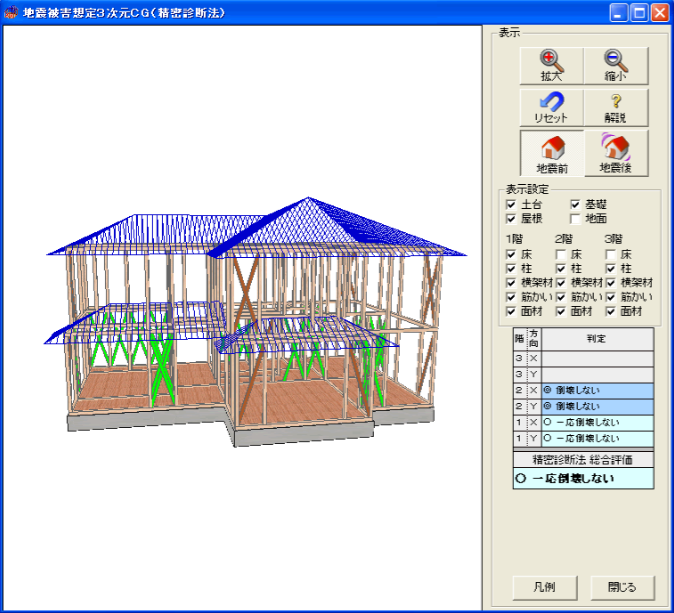The width and height of the screenshot is (674, 613).
Task: Toggle the 3階 横架材 checkbox
Action: (611, 283)
